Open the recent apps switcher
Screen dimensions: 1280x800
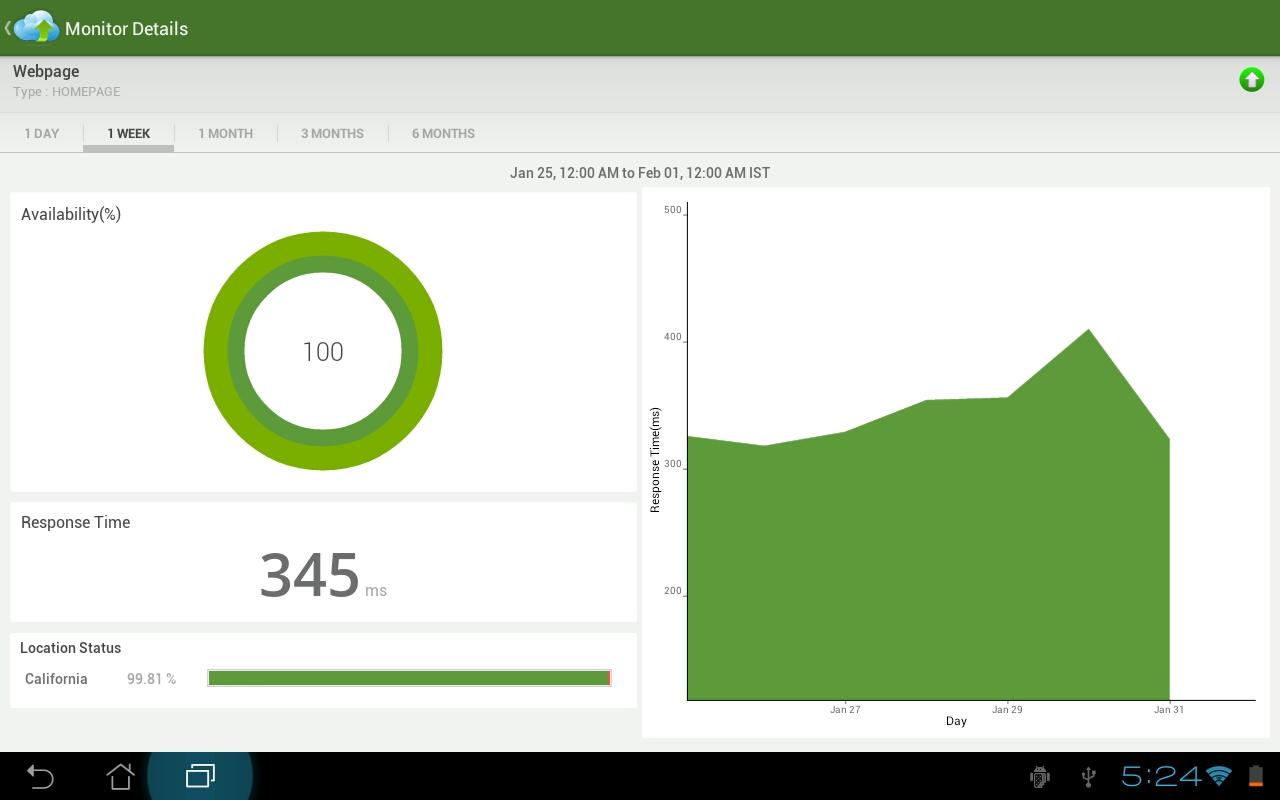coord(200,776)
